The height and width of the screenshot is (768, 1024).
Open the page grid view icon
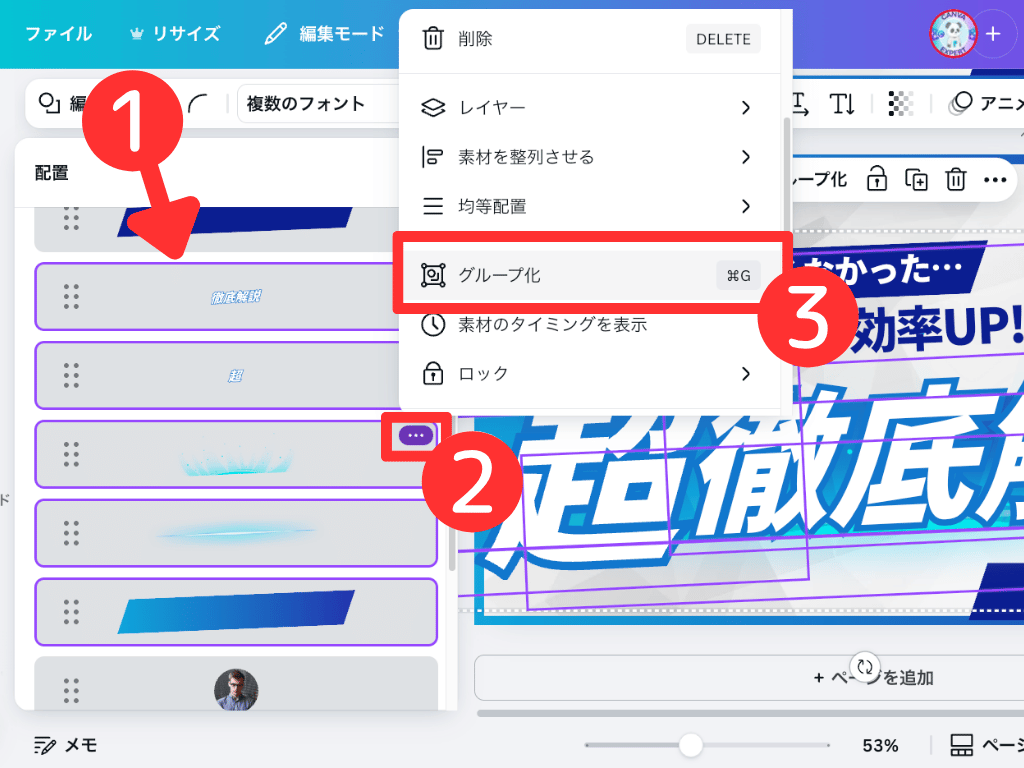(x=961, y=745)
